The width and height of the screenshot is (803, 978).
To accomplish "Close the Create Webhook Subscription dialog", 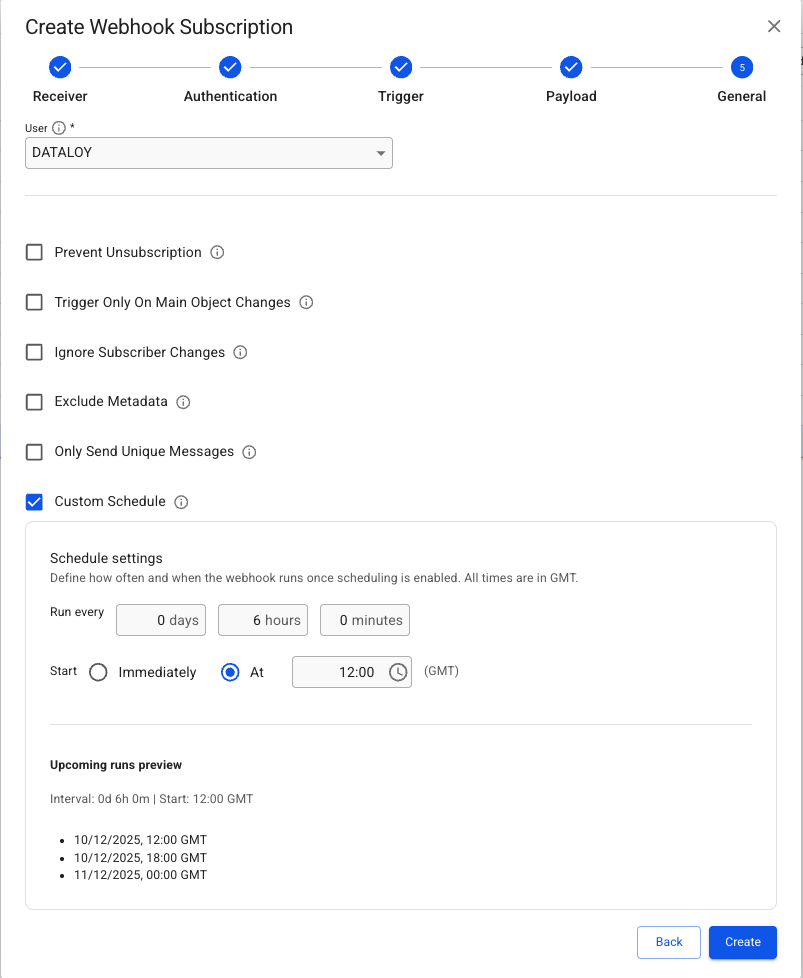I will 774,27.
